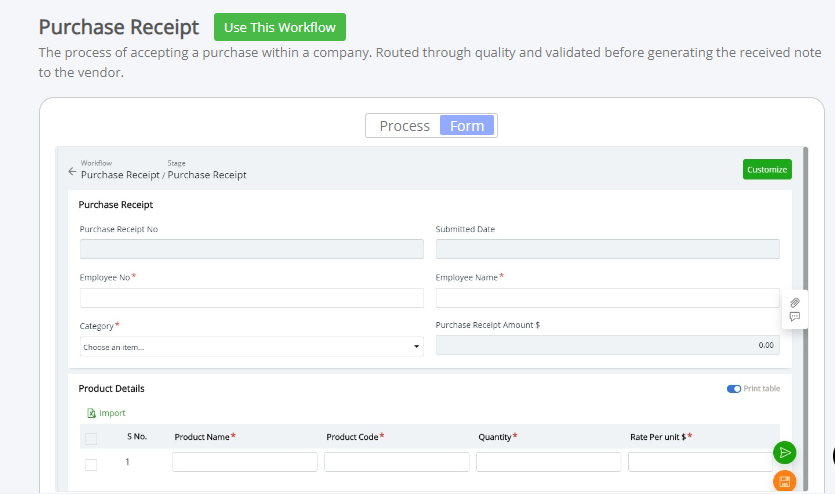Click Use This Workflow button
The image size is (835, 494).
(280, 27)
